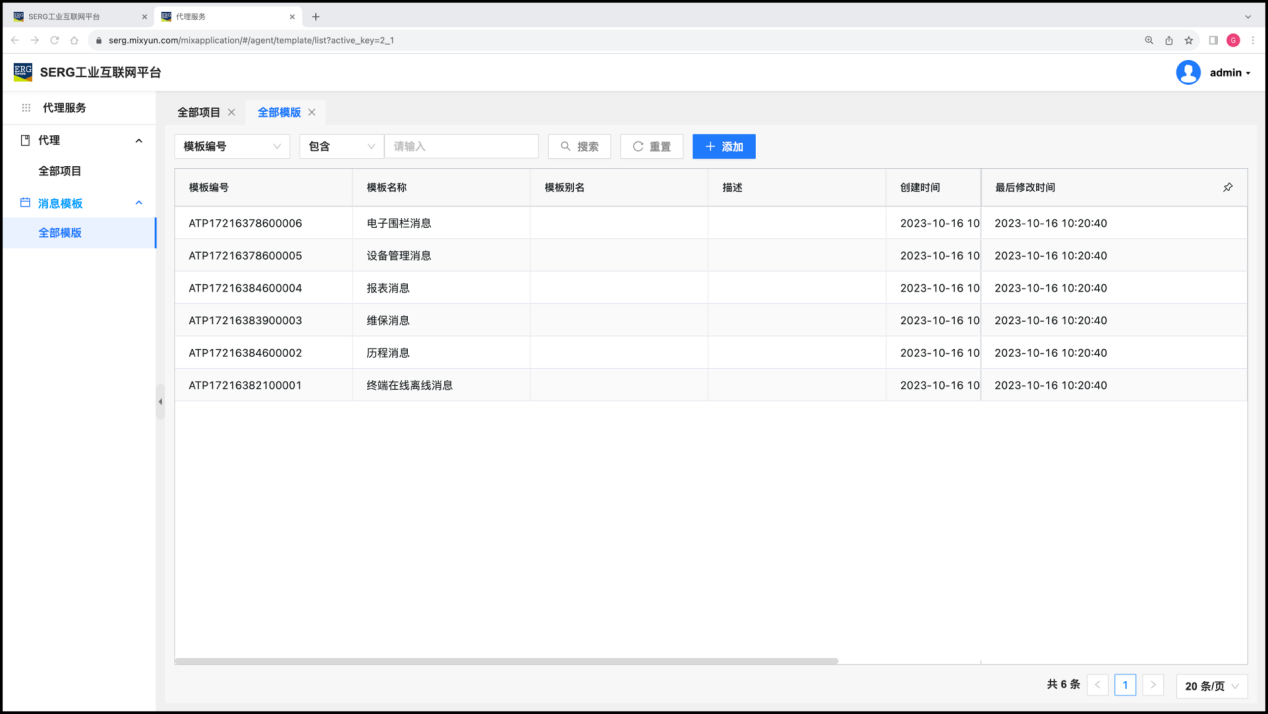The image size is (1268, 714).
Task: Collapse the 消息模板 sidebar menu group
Action: (x=139, y=203)
